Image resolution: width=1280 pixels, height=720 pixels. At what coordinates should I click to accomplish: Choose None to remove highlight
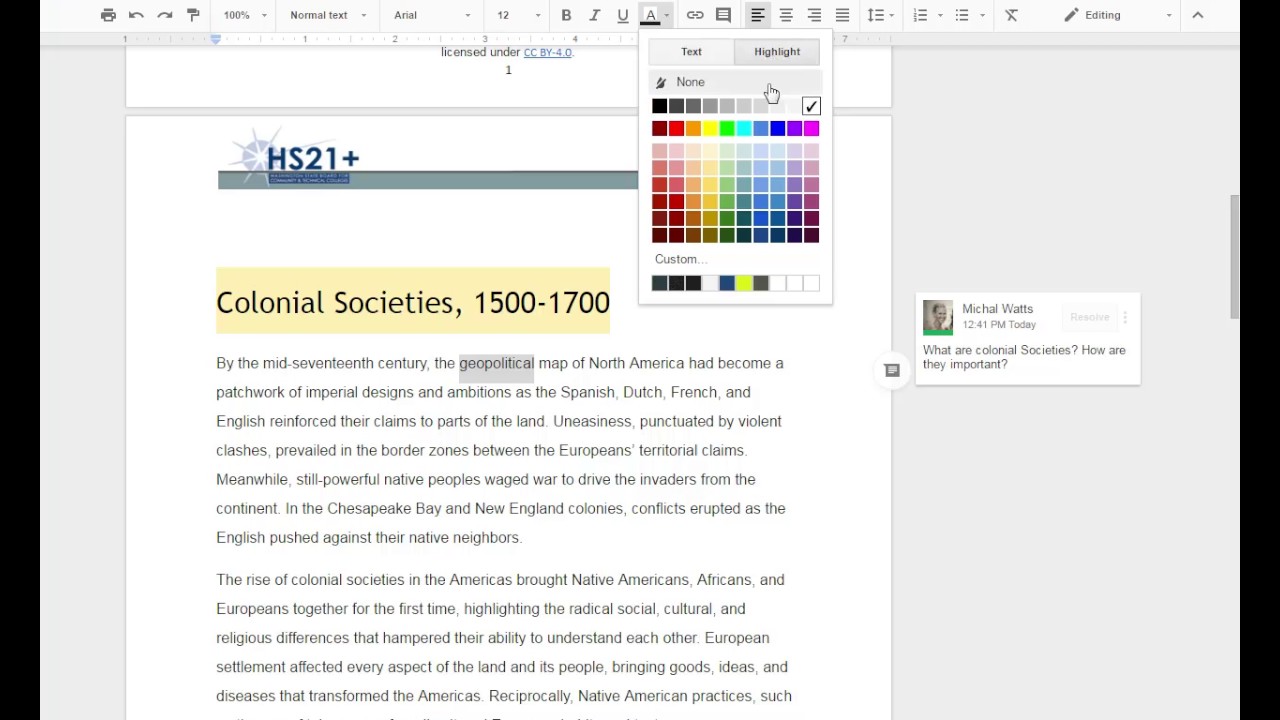(x=690, y=82)
